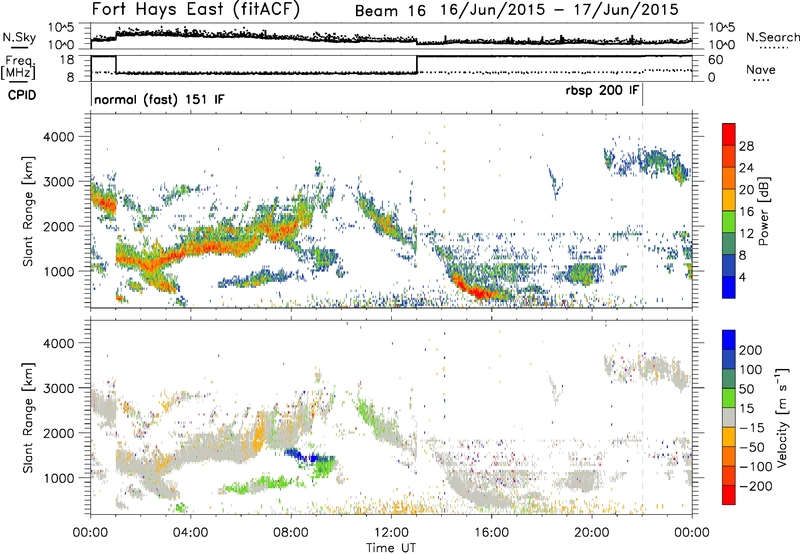Click the solid line sample under N.Sky
The width and height of the screenshot is (800, 554).
[x=19, y=48]
